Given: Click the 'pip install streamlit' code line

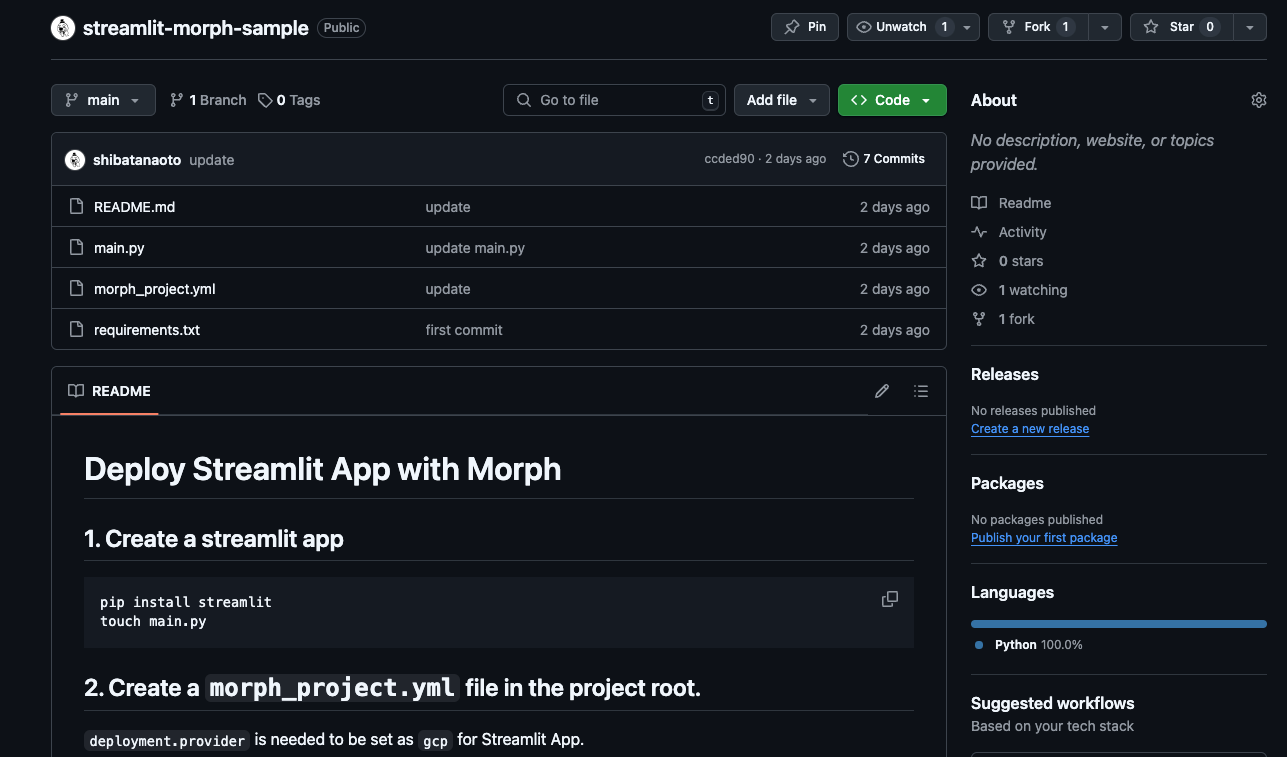Looking at the screenshot, I should click(186, 602).
